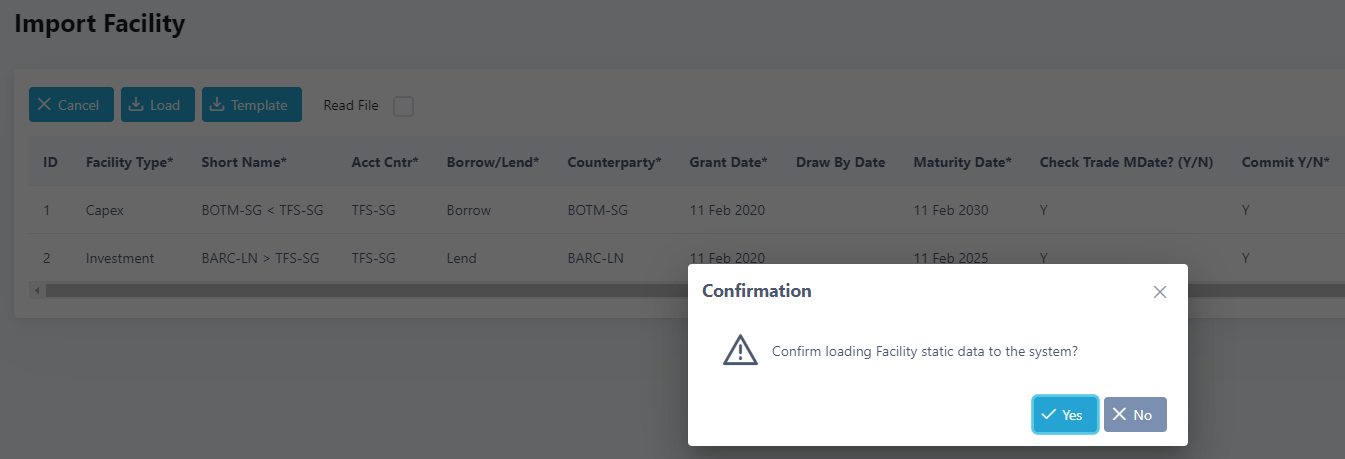This screenshot has width=1345, height=459.
Task: Click the BOTM-SG counterparty cell
Action: 597,211
